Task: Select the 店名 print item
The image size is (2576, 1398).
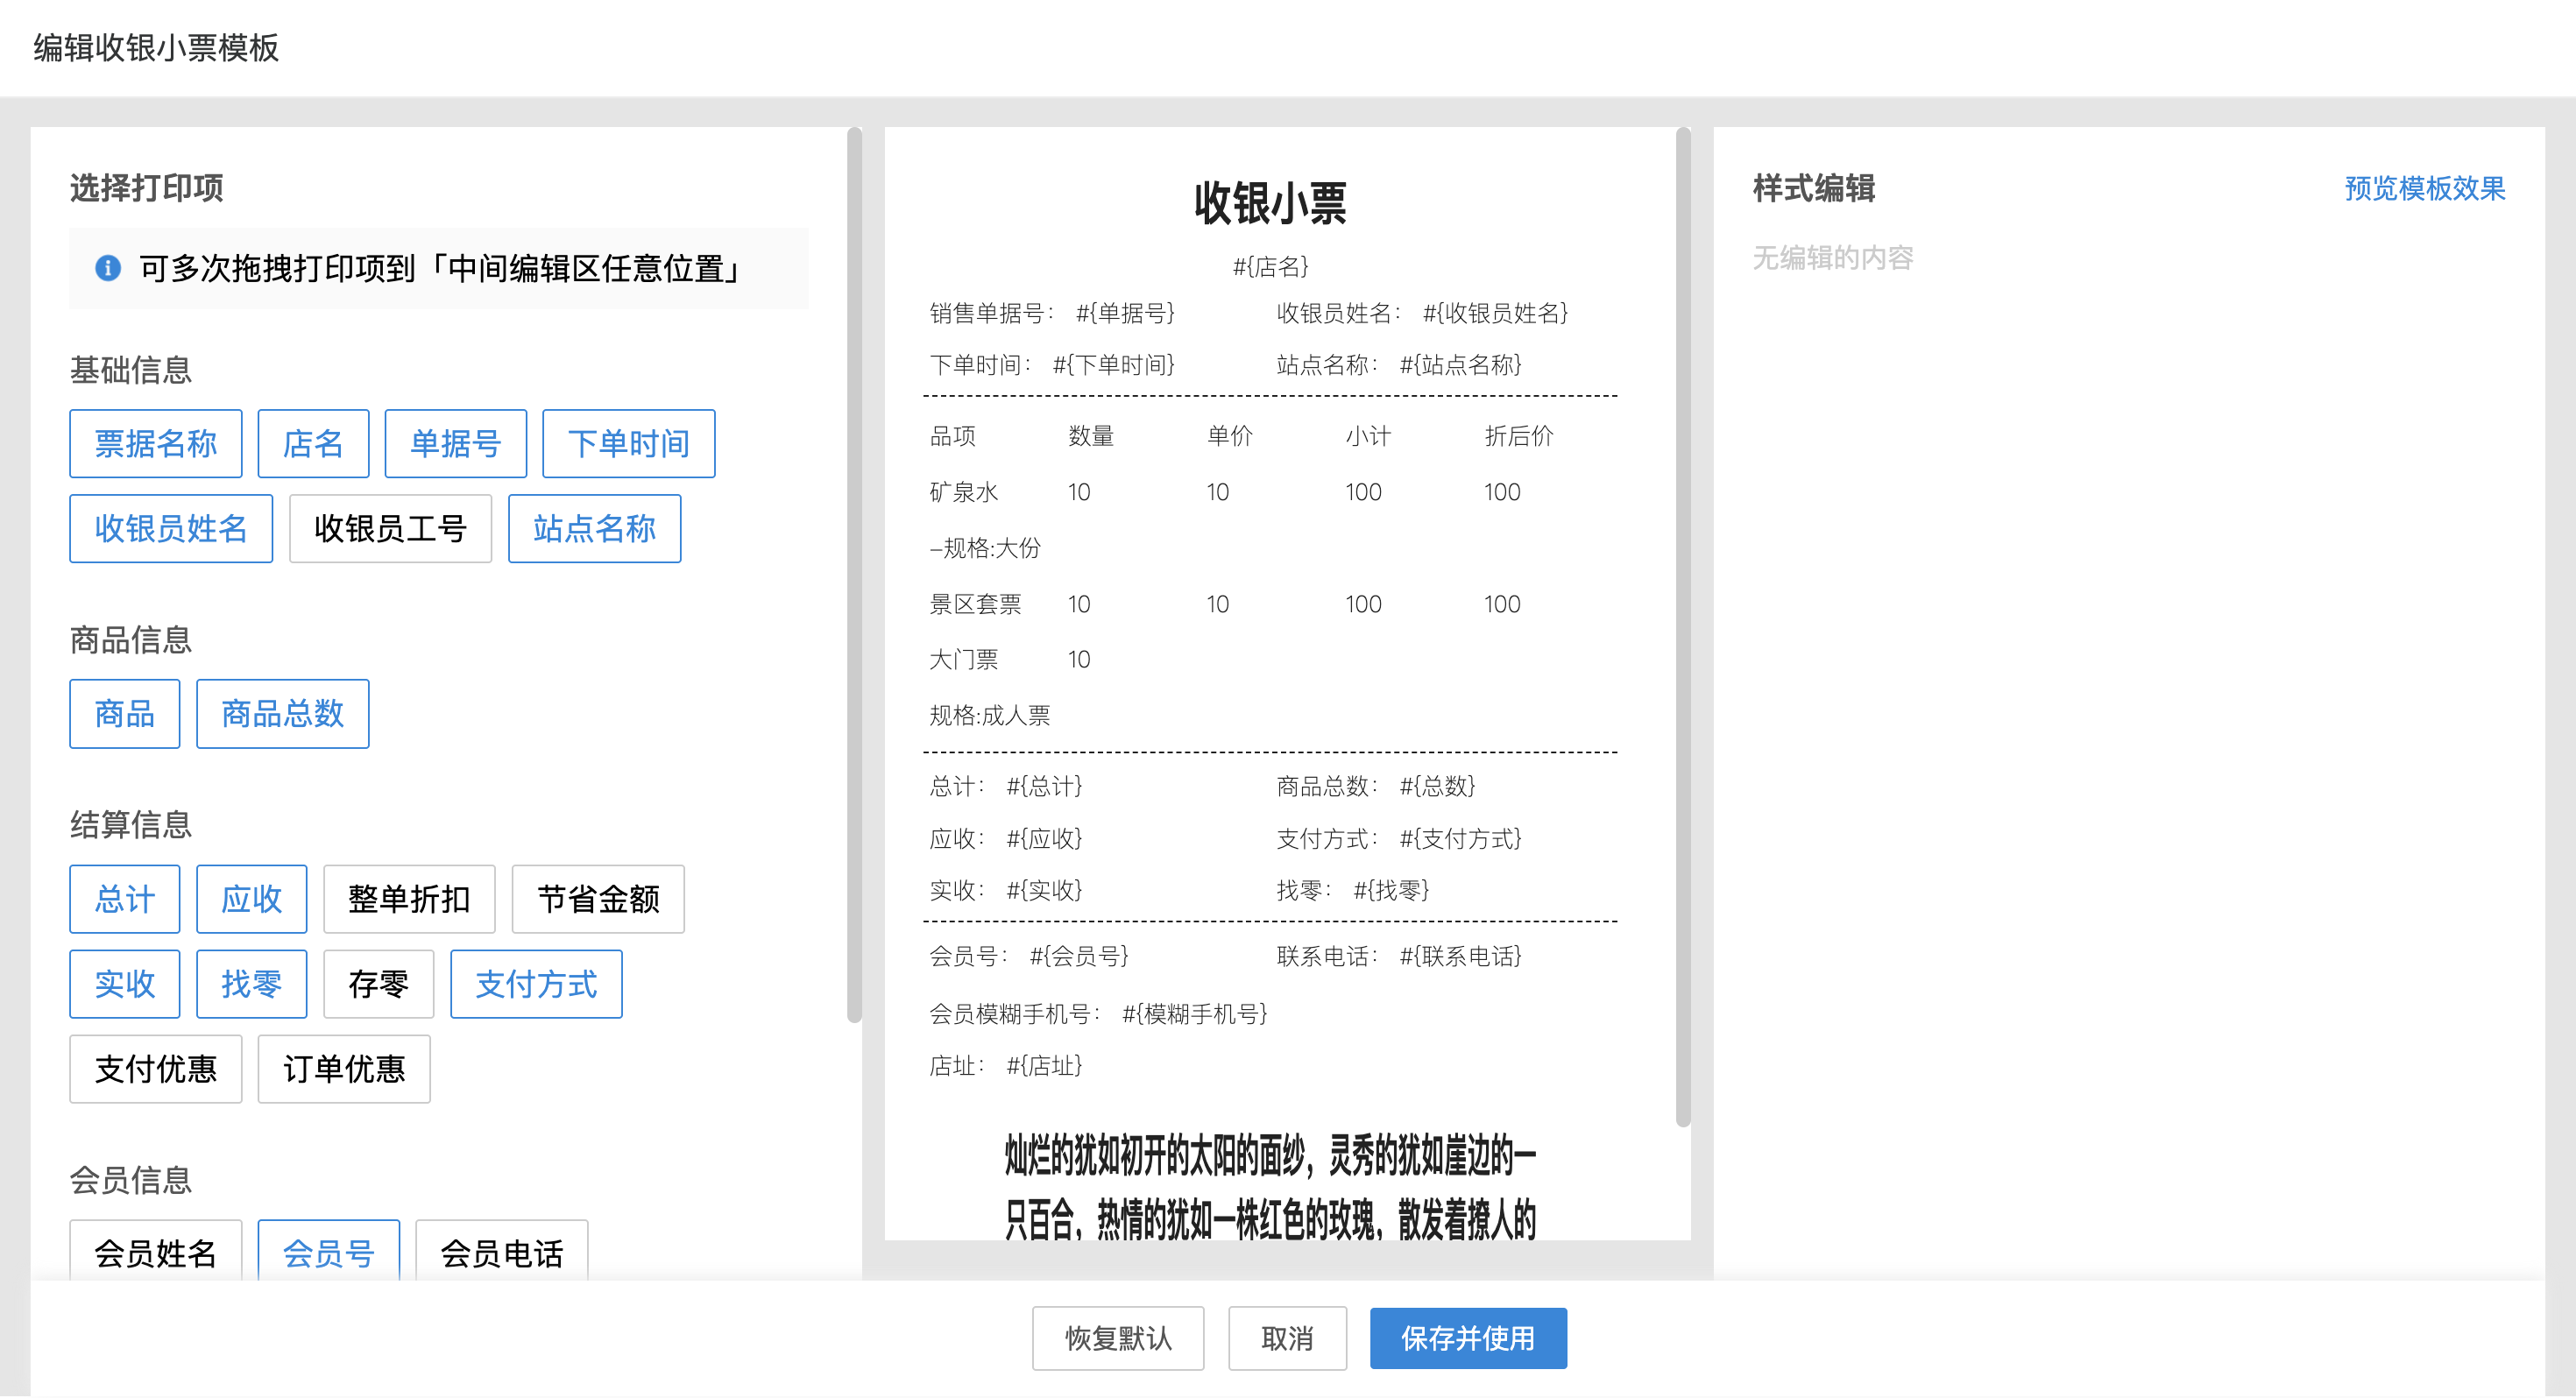Action: pos(313,443)
